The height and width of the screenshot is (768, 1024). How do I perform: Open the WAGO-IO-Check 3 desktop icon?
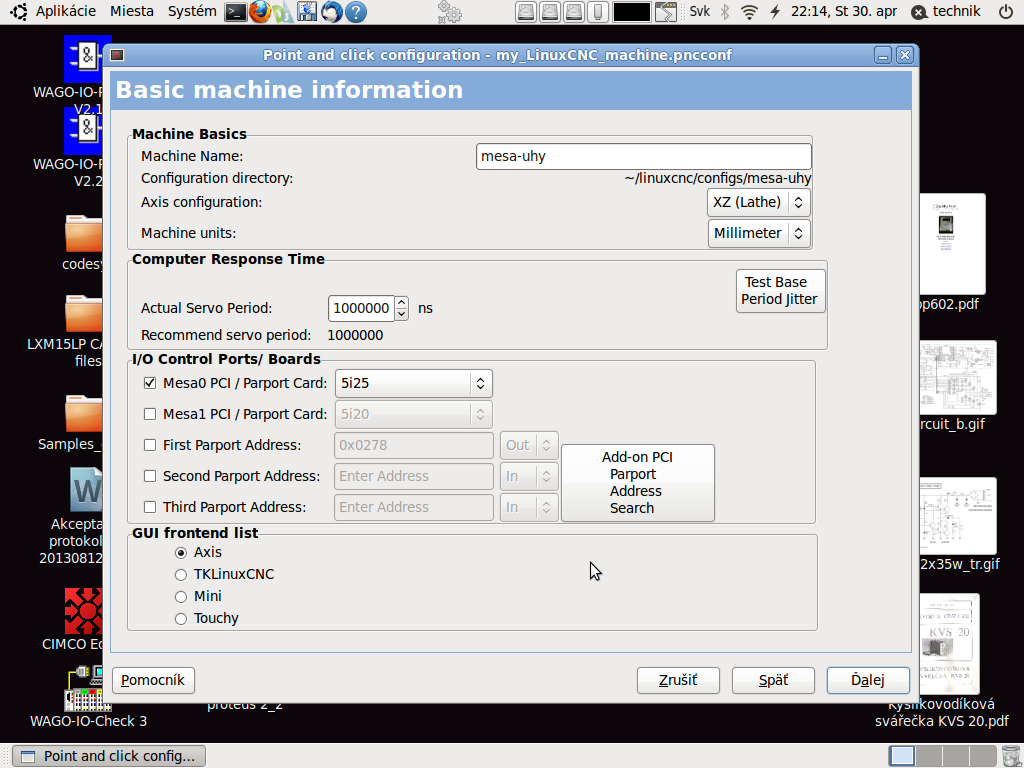pos(88,690)
